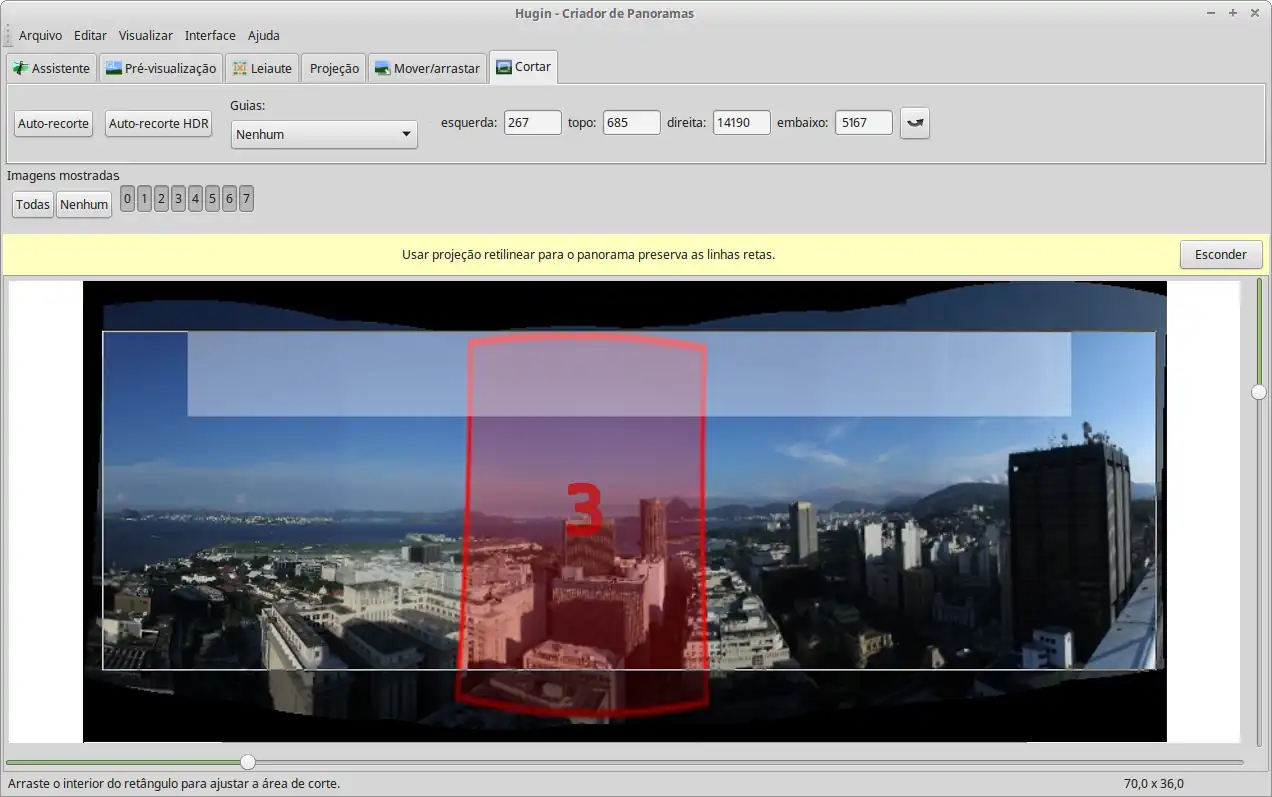This screenshot has width=1272, height=797.
Task: Switch to the Projeção tab
Action: tap(334, 69)
